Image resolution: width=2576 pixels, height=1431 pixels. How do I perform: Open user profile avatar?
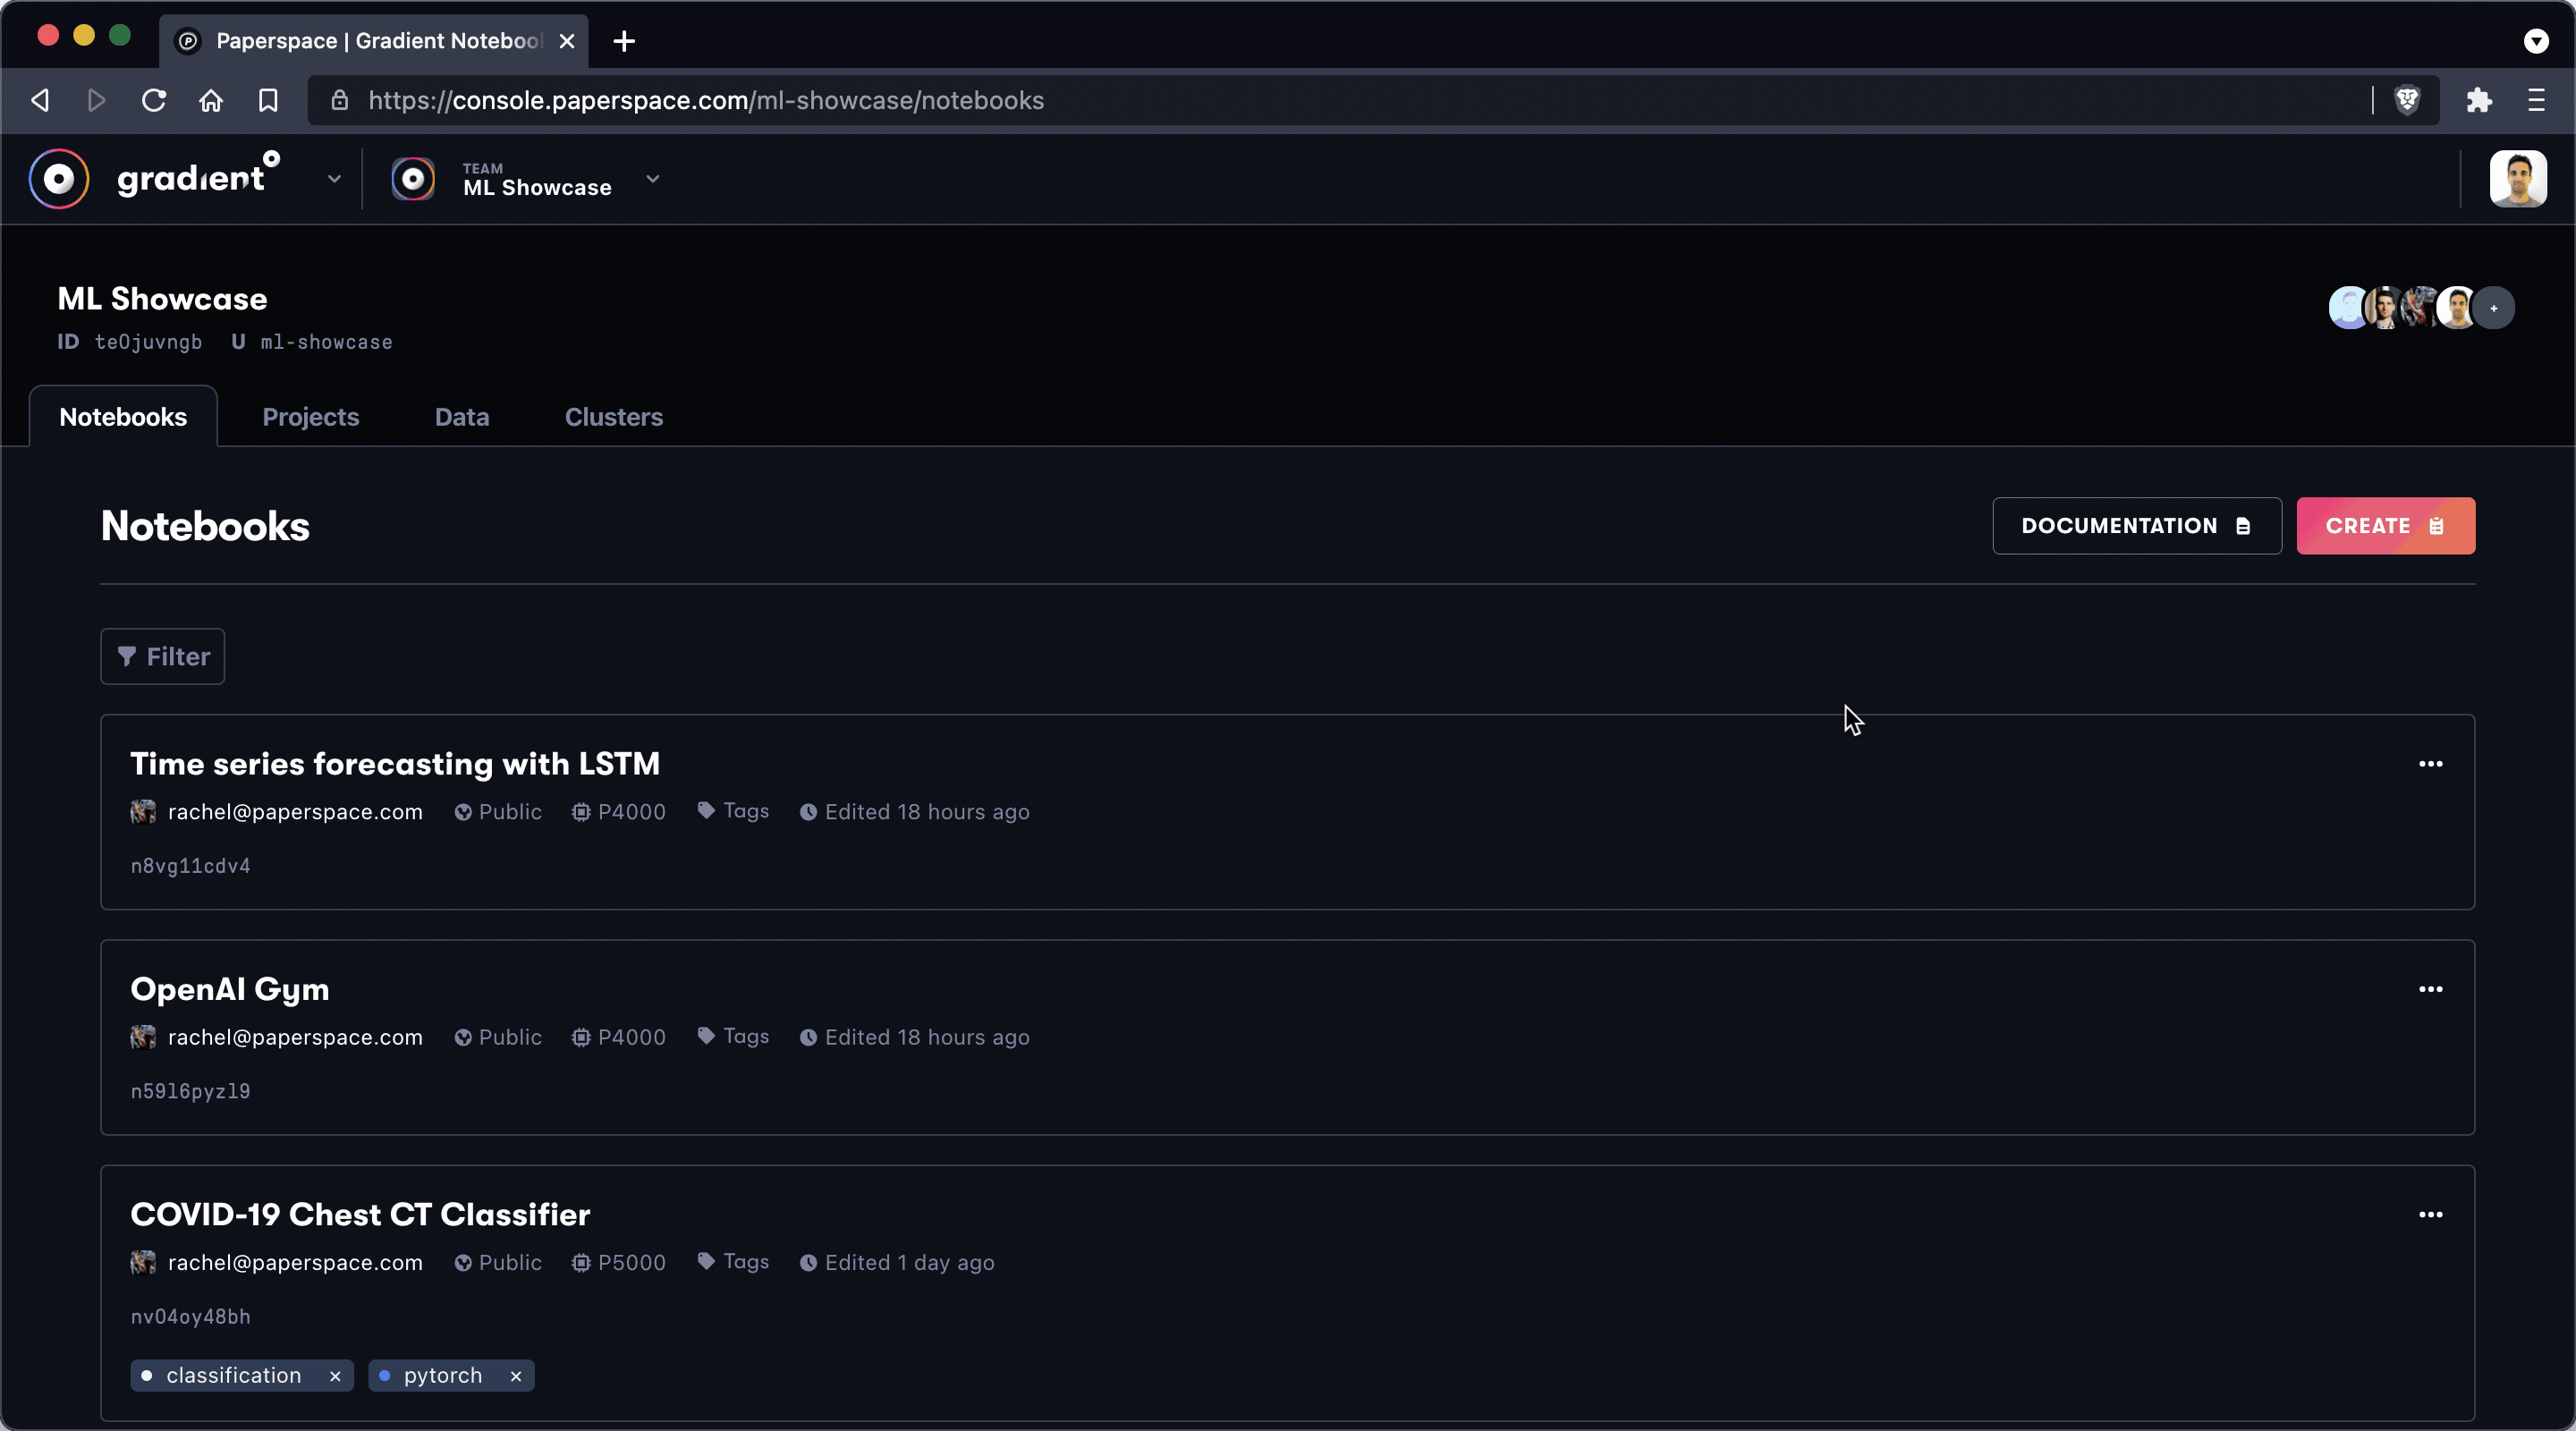[2517, 179]
